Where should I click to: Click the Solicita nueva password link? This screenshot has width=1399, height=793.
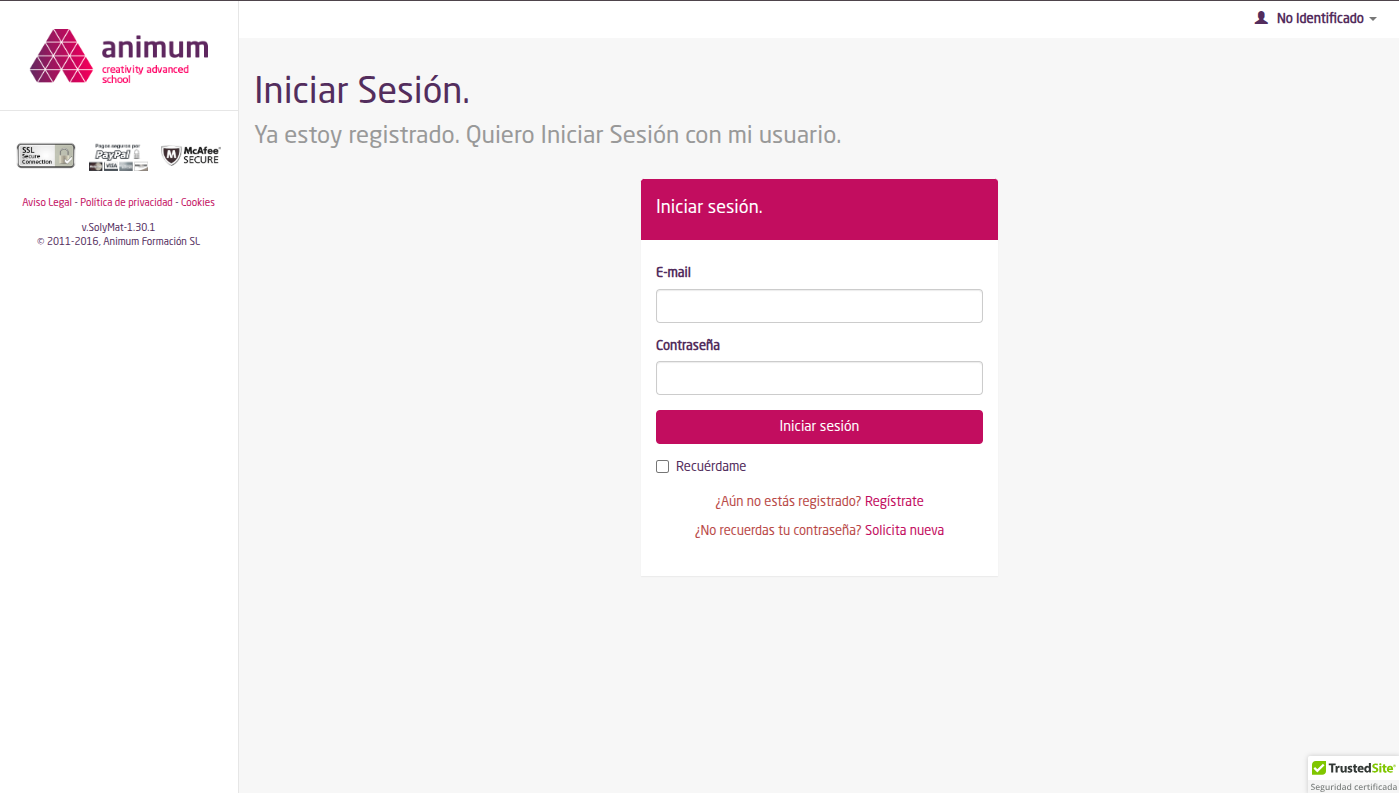(x=904, y=530)
